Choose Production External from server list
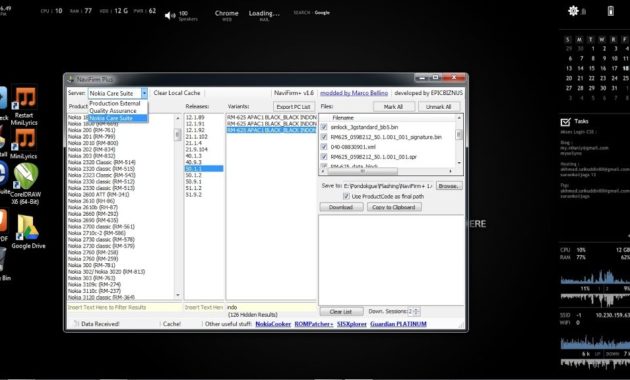The height and width of the screenshot is (380, 630). 115,103
